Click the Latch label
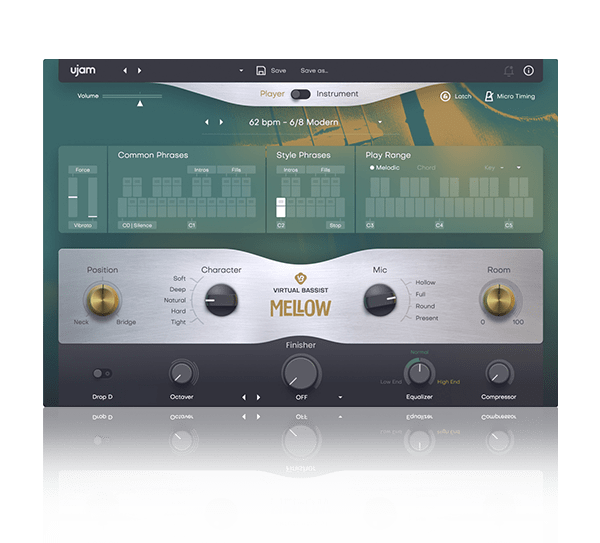 463,96
